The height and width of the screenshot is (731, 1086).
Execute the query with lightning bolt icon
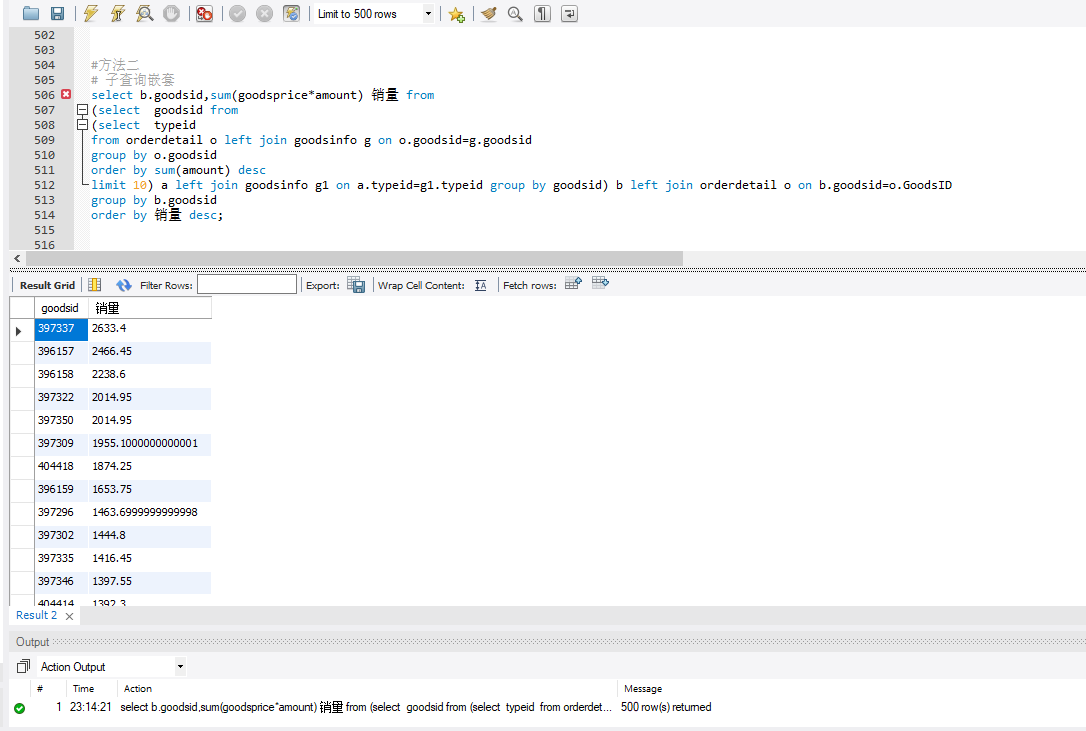91,14
